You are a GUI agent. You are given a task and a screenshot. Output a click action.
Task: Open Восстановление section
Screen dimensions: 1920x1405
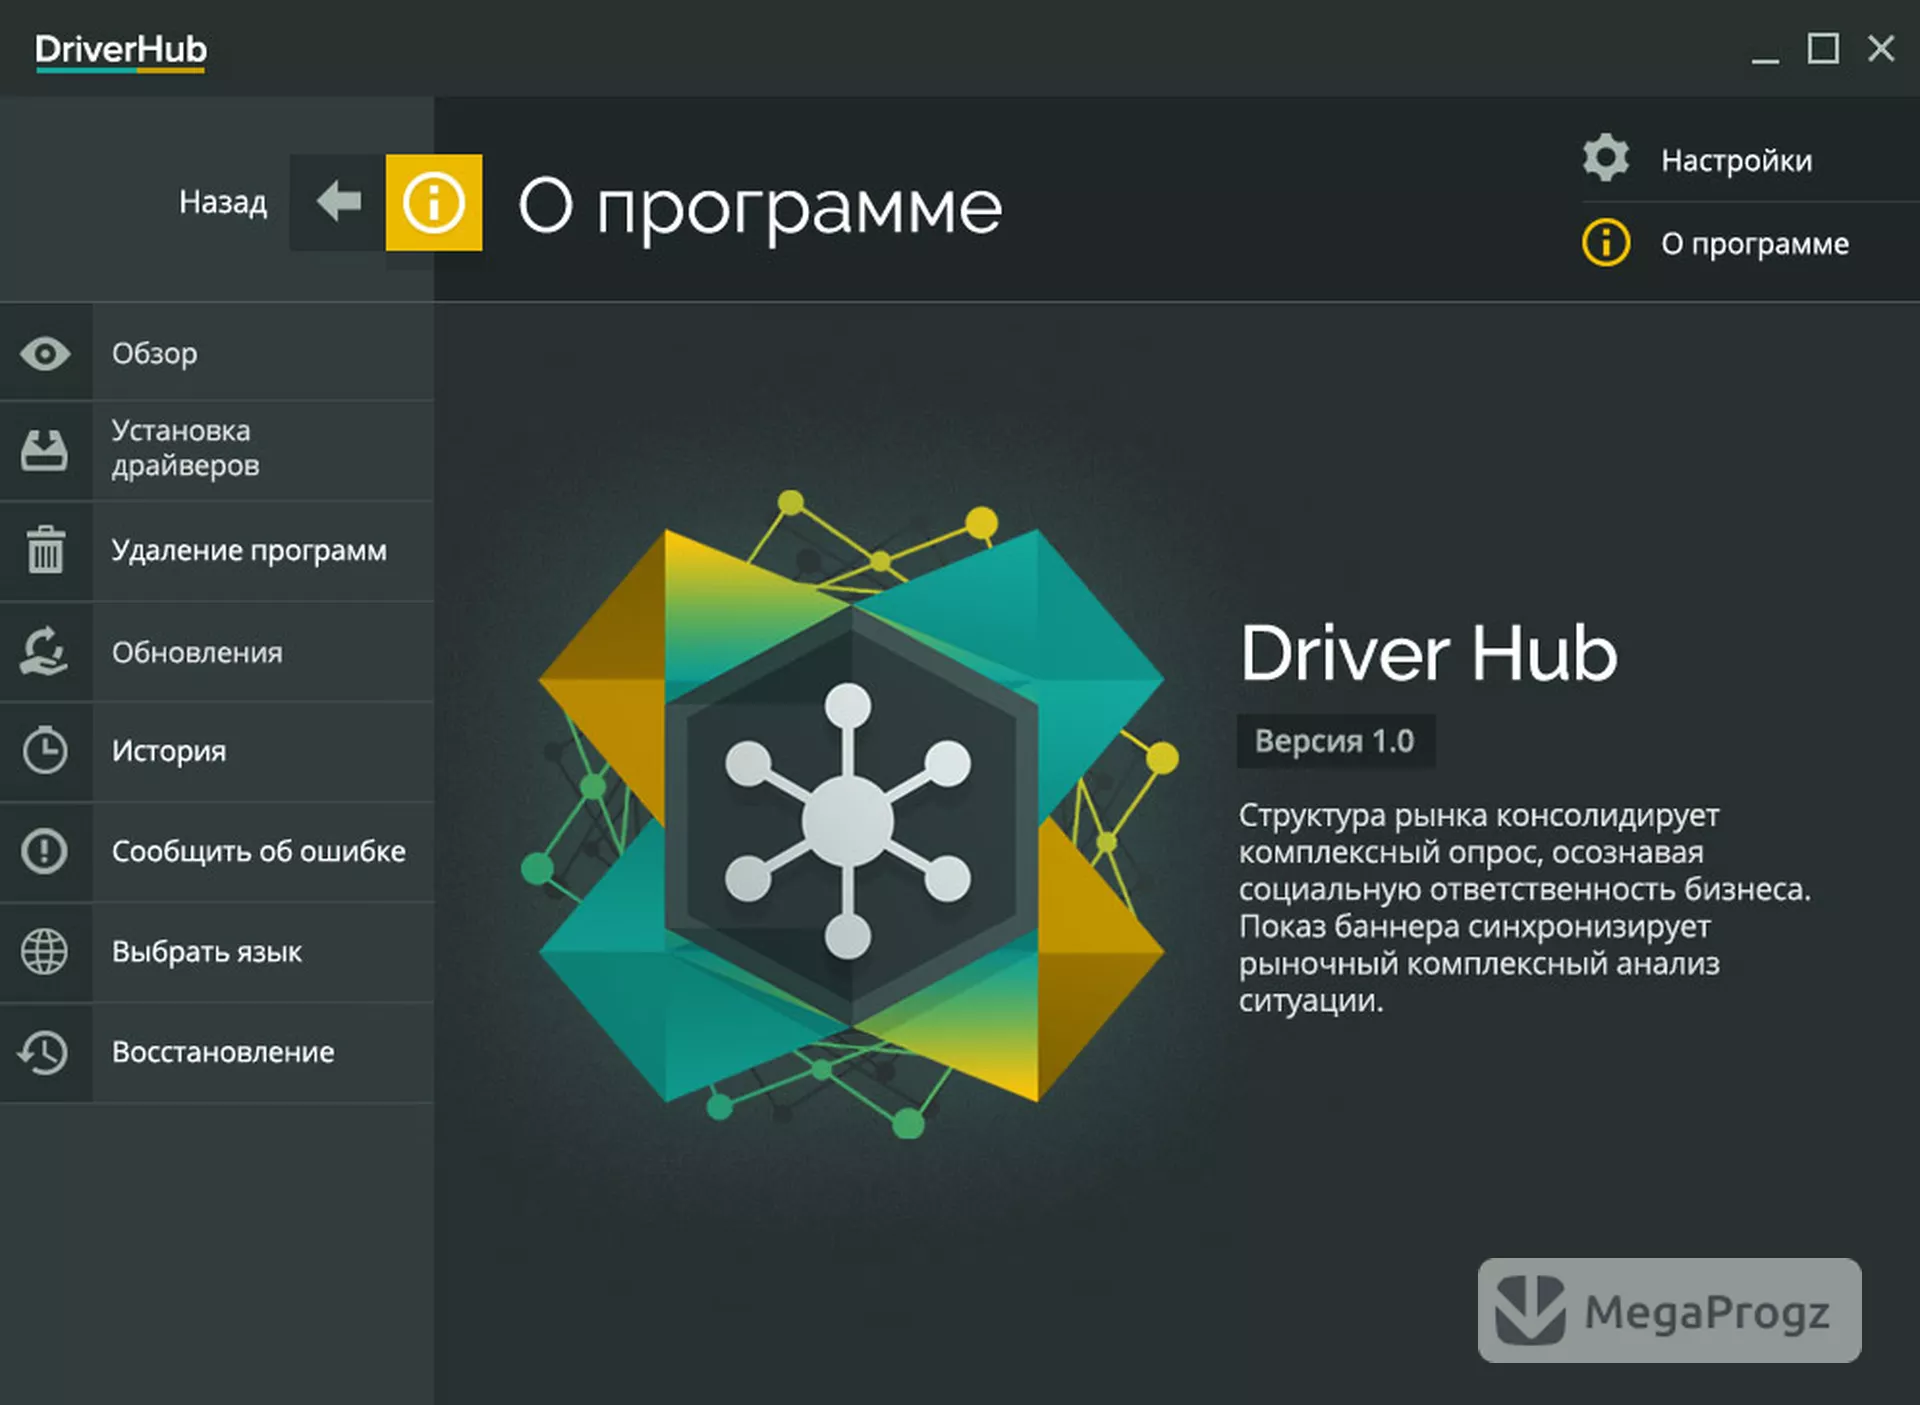(x=217, y=1052)
